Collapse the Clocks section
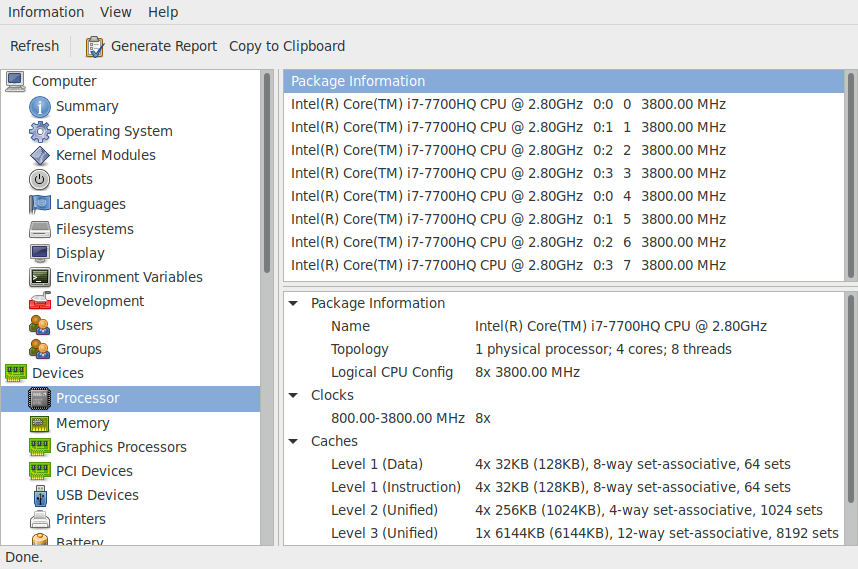Screen dimensions: 858x569 pyautogui.click(x=293, y=395)
